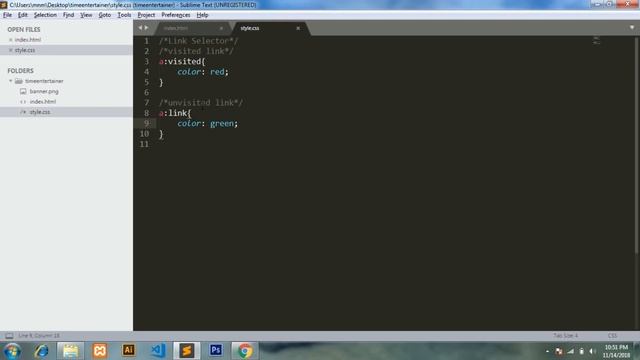Go to next tab with right arrow
Viewport: 640px width, 360px height.
click(146, 28)
